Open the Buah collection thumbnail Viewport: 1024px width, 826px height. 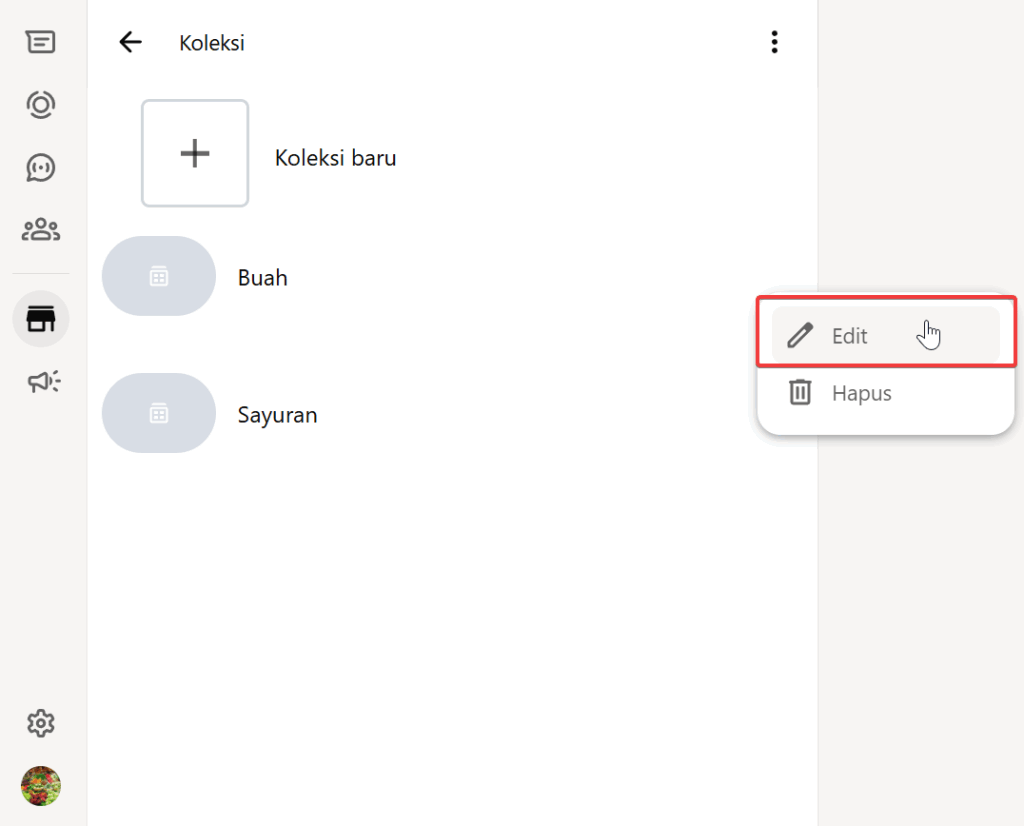click(159, 277)
